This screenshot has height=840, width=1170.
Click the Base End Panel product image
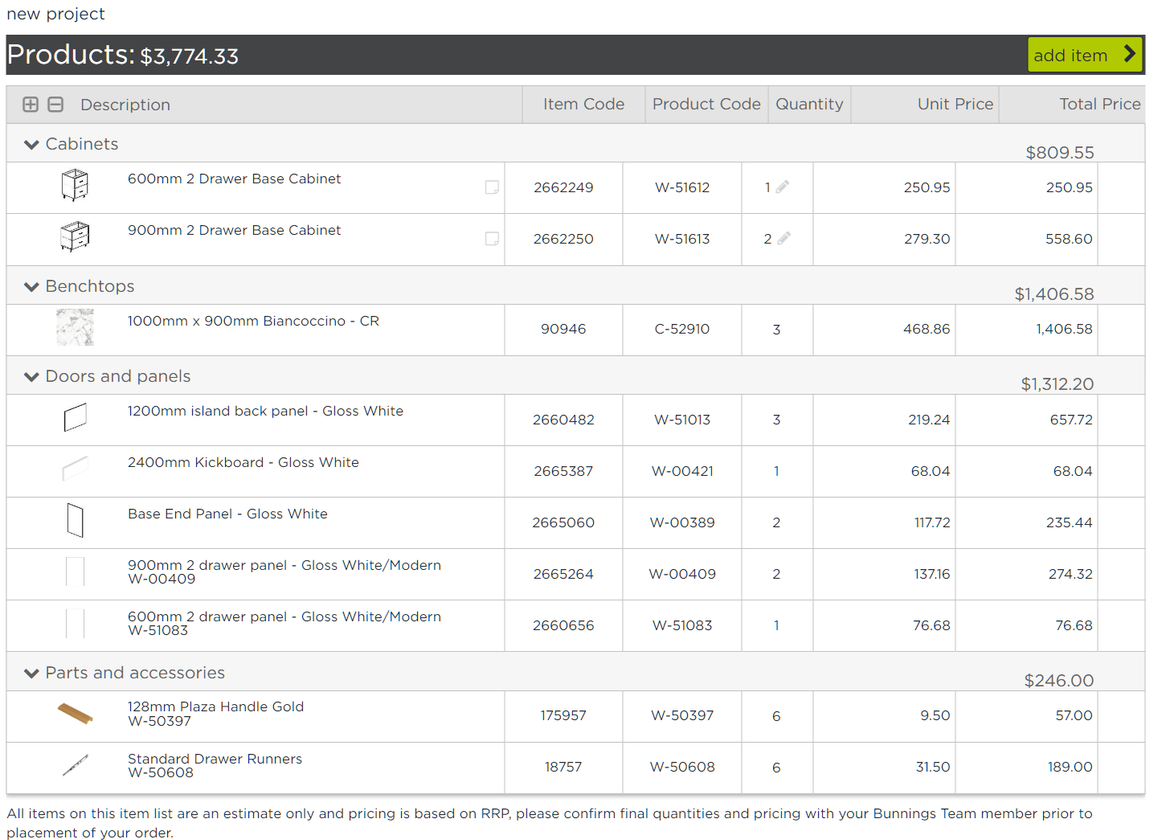[x=75, y=521]
